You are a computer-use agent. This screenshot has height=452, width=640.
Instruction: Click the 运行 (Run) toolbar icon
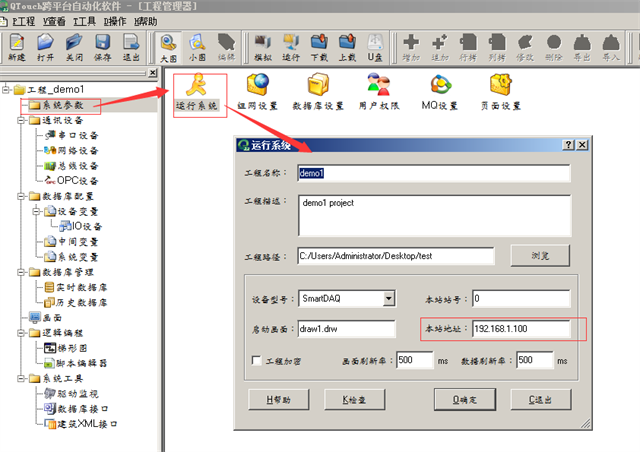291,46
